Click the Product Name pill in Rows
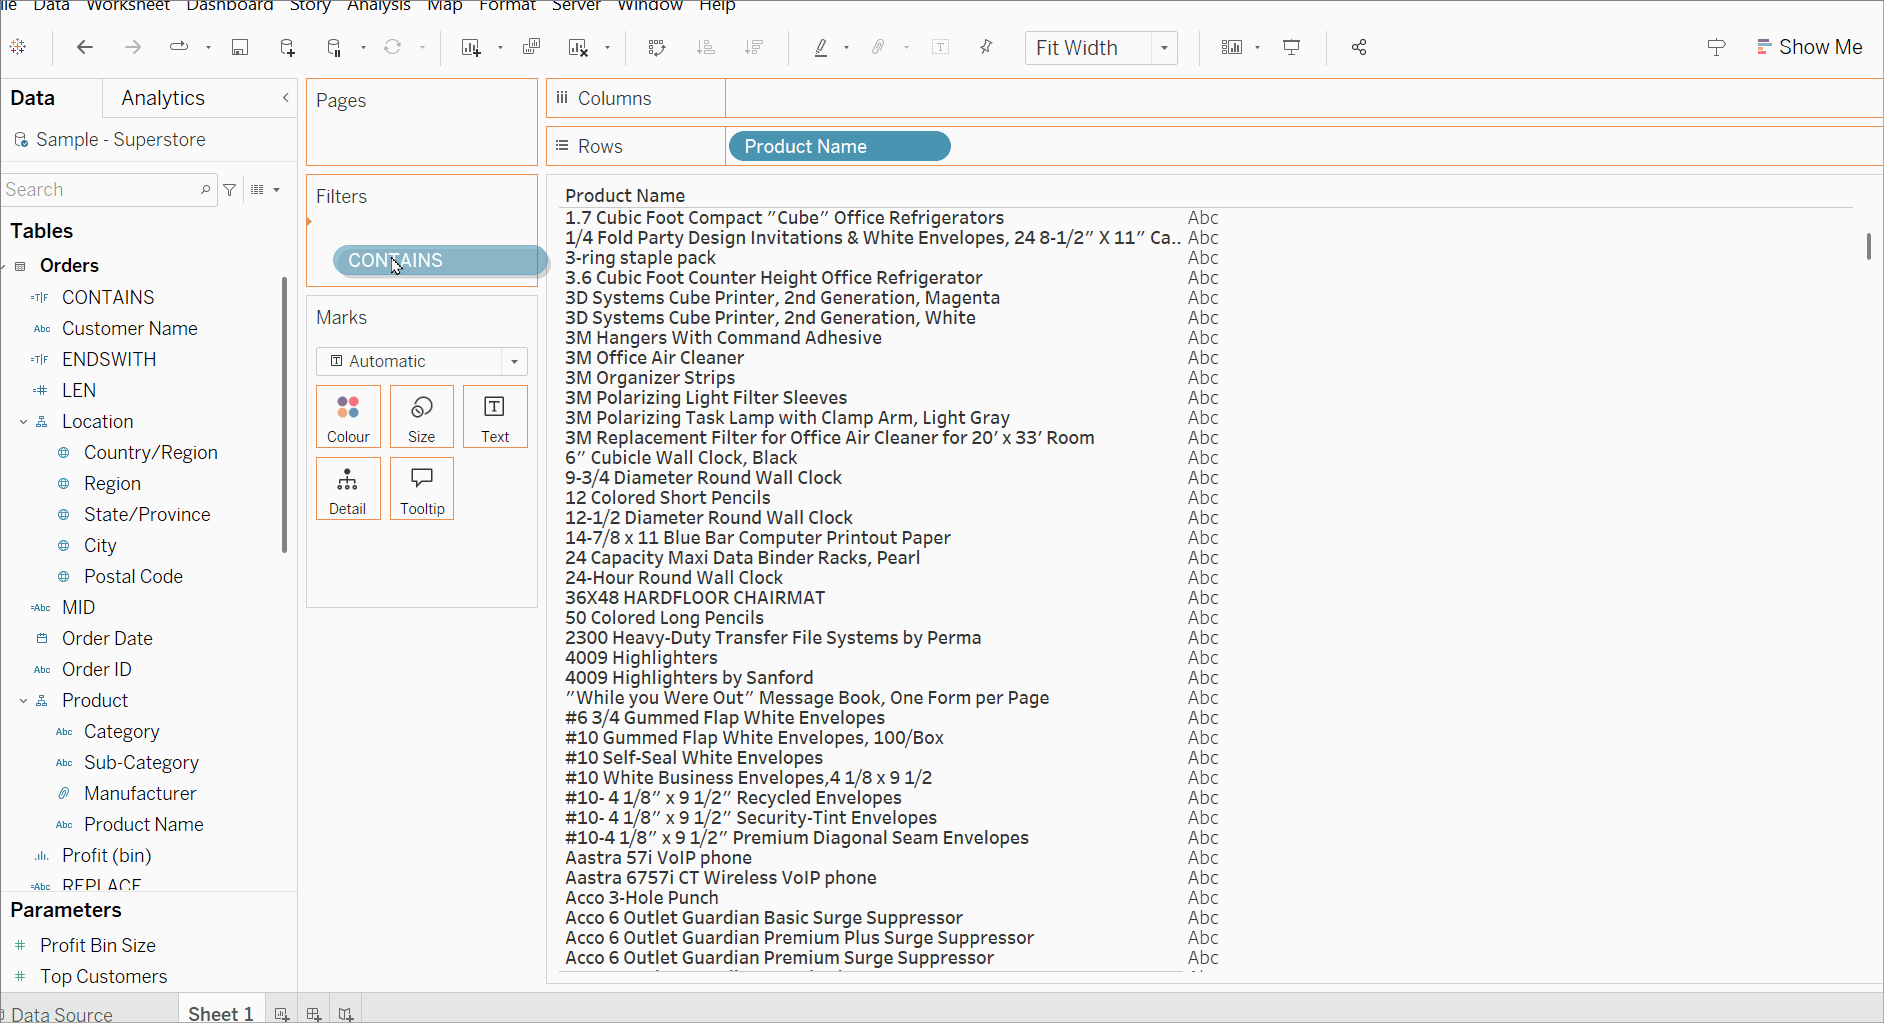 pyautogui.click(x=839, y=147)
